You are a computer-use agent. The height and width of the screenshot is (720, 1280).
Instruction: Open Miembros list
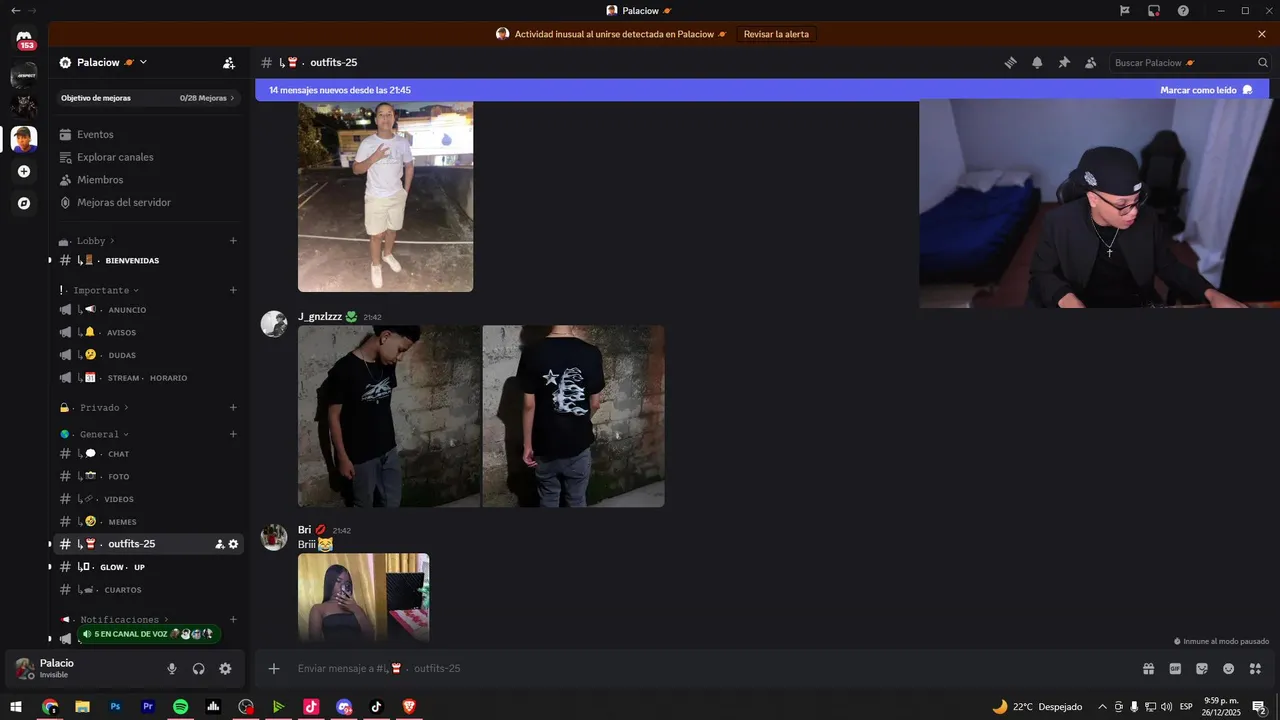(x=148, y=180)
